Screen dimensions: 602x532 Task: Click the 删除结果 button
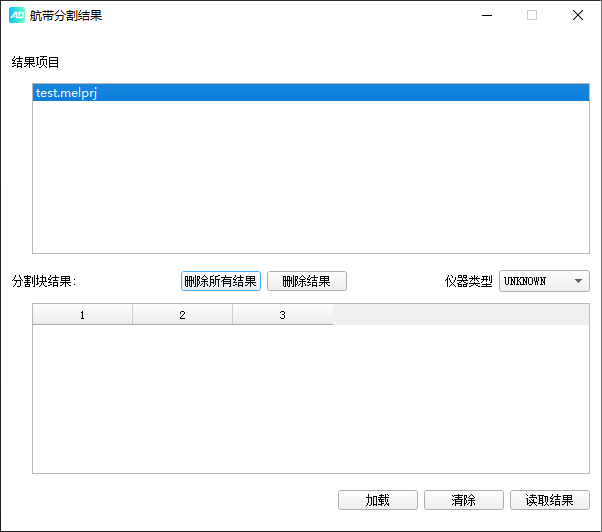click(x=307, y=281)
